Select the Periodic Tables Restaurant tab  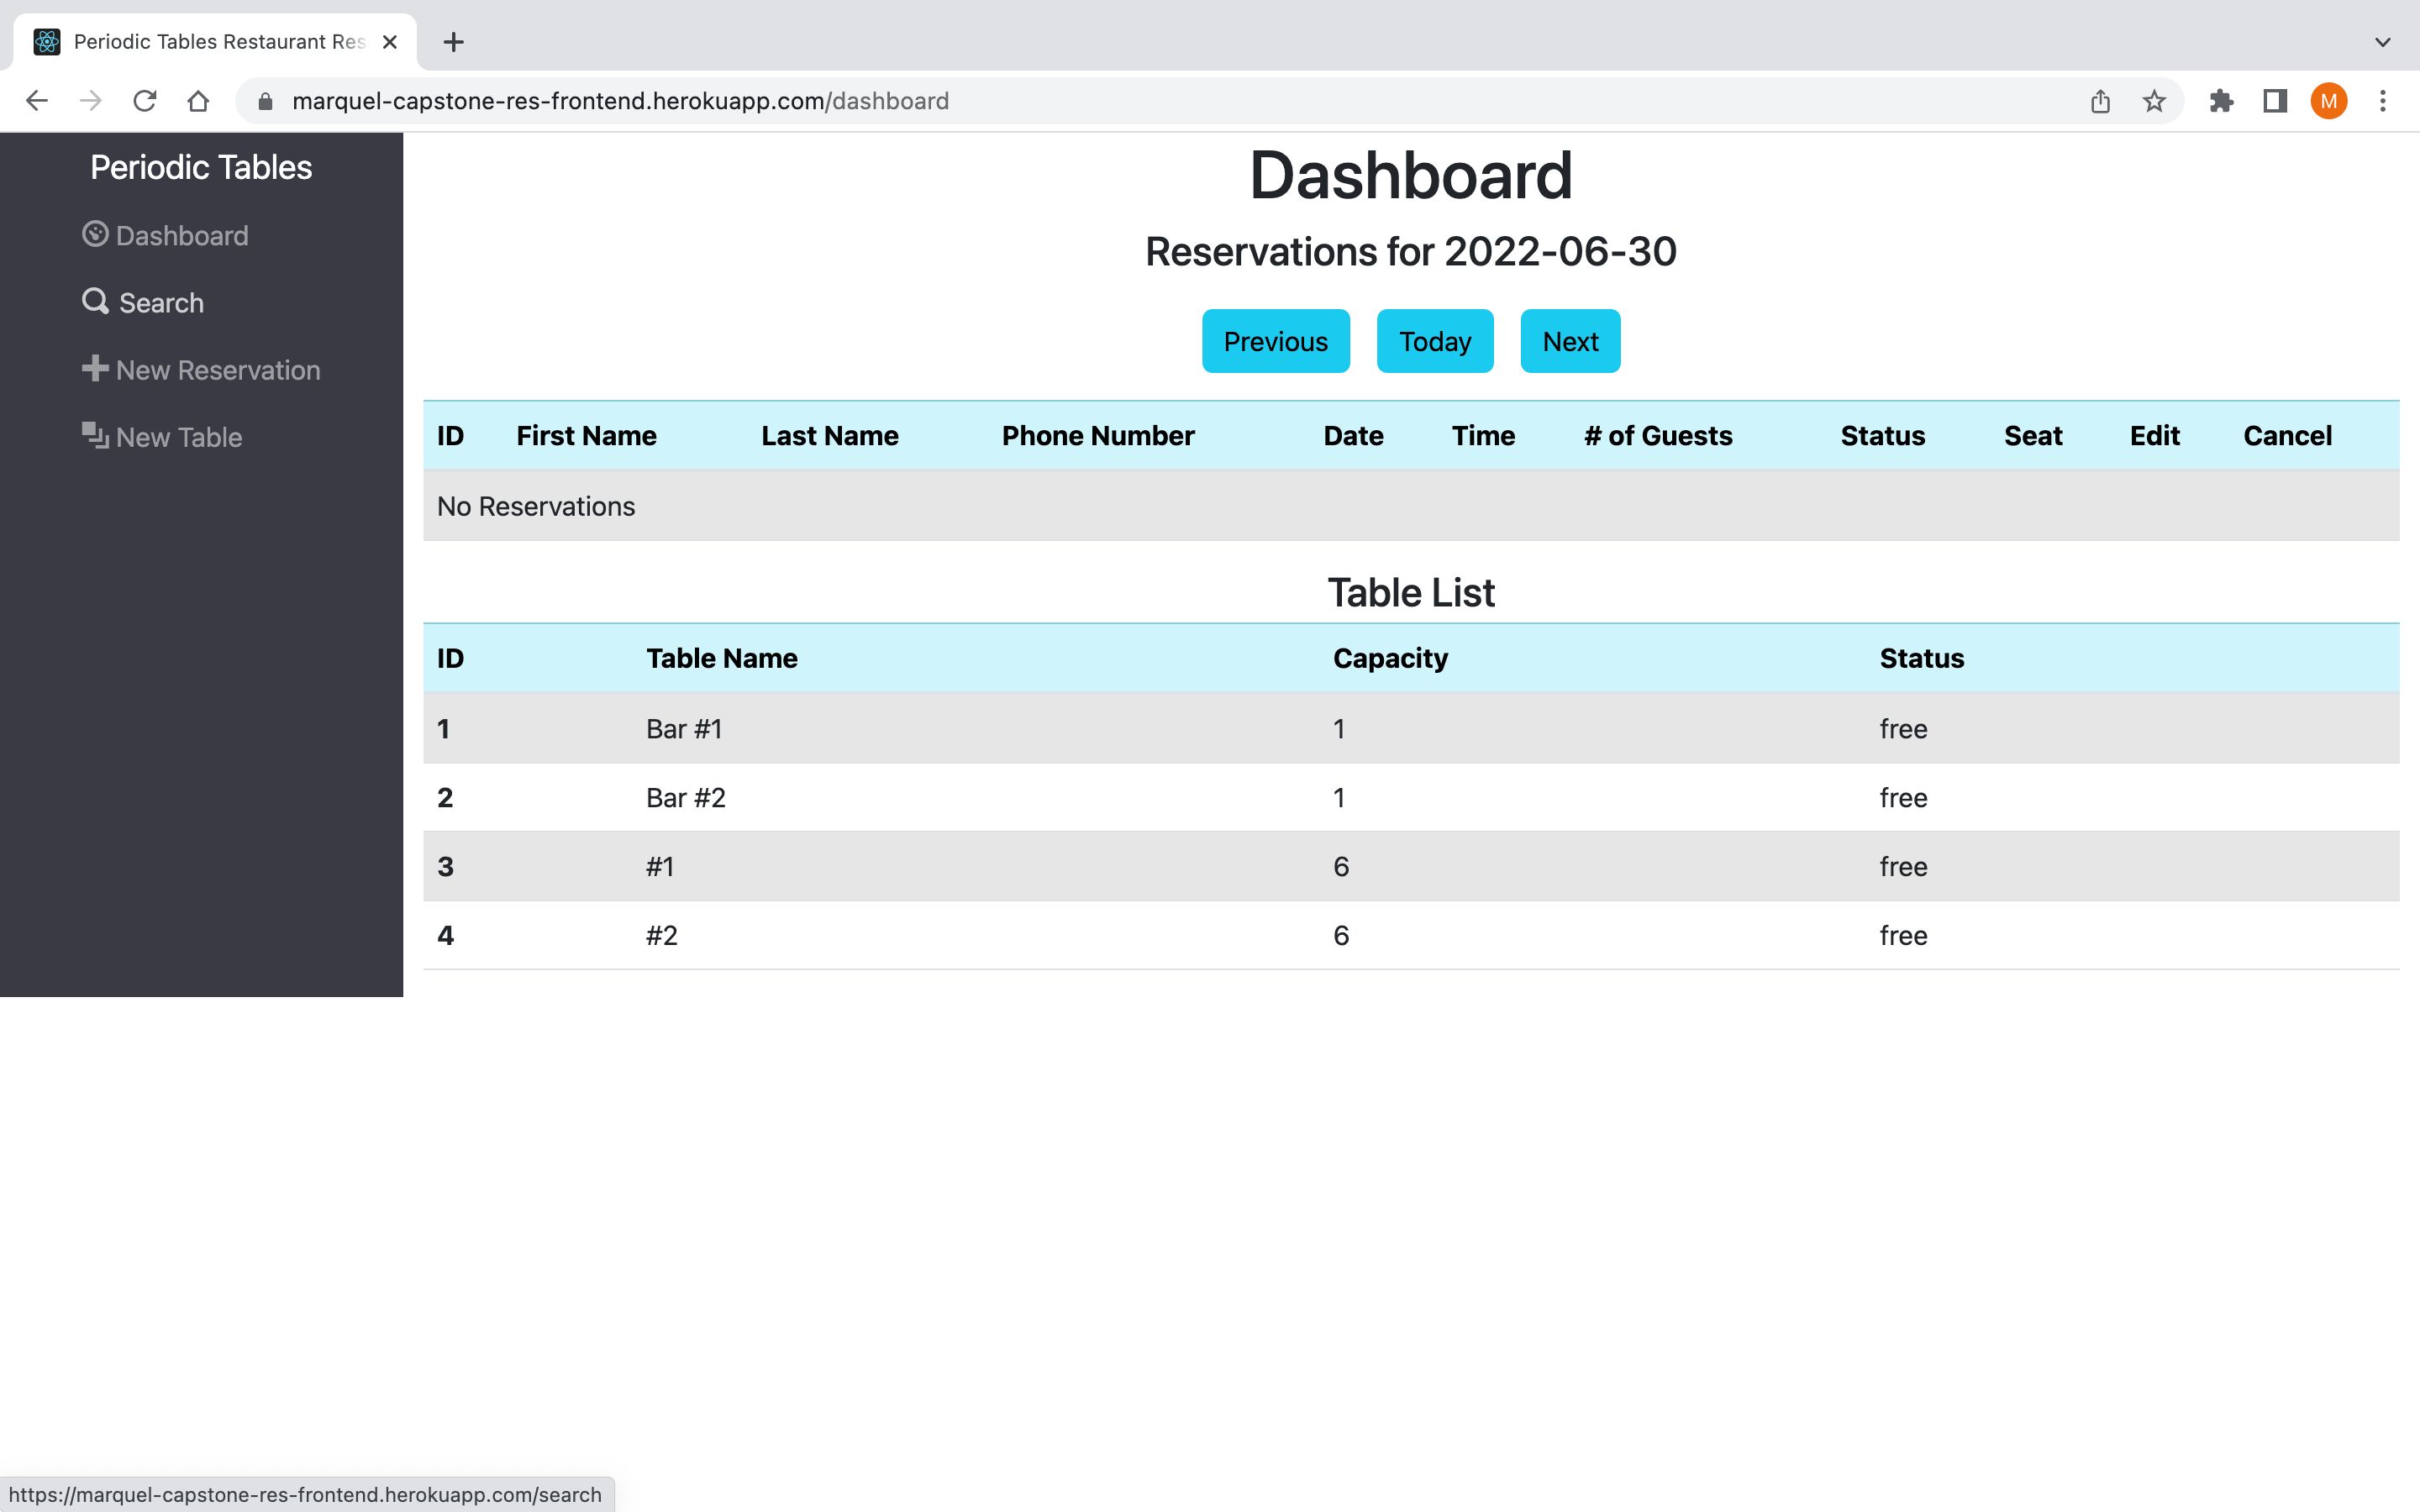215,42
